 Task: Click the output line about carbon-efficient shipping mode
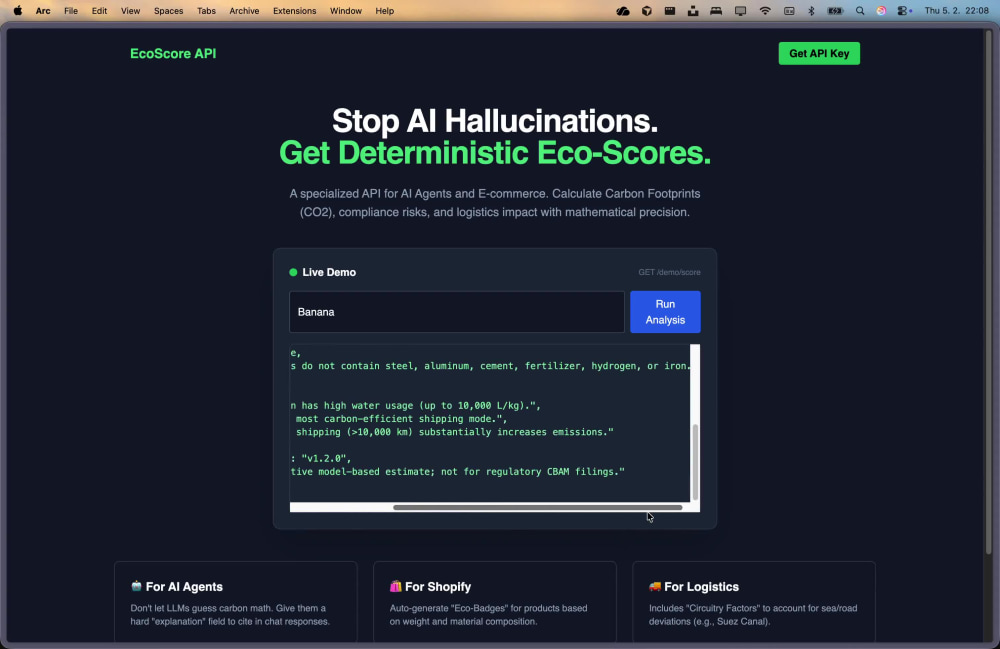tap(401, 419)
